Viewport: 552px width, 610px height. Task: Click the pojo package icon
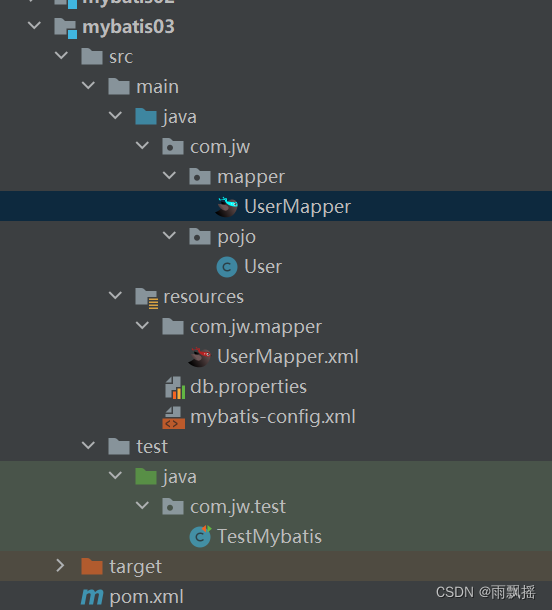200,237
